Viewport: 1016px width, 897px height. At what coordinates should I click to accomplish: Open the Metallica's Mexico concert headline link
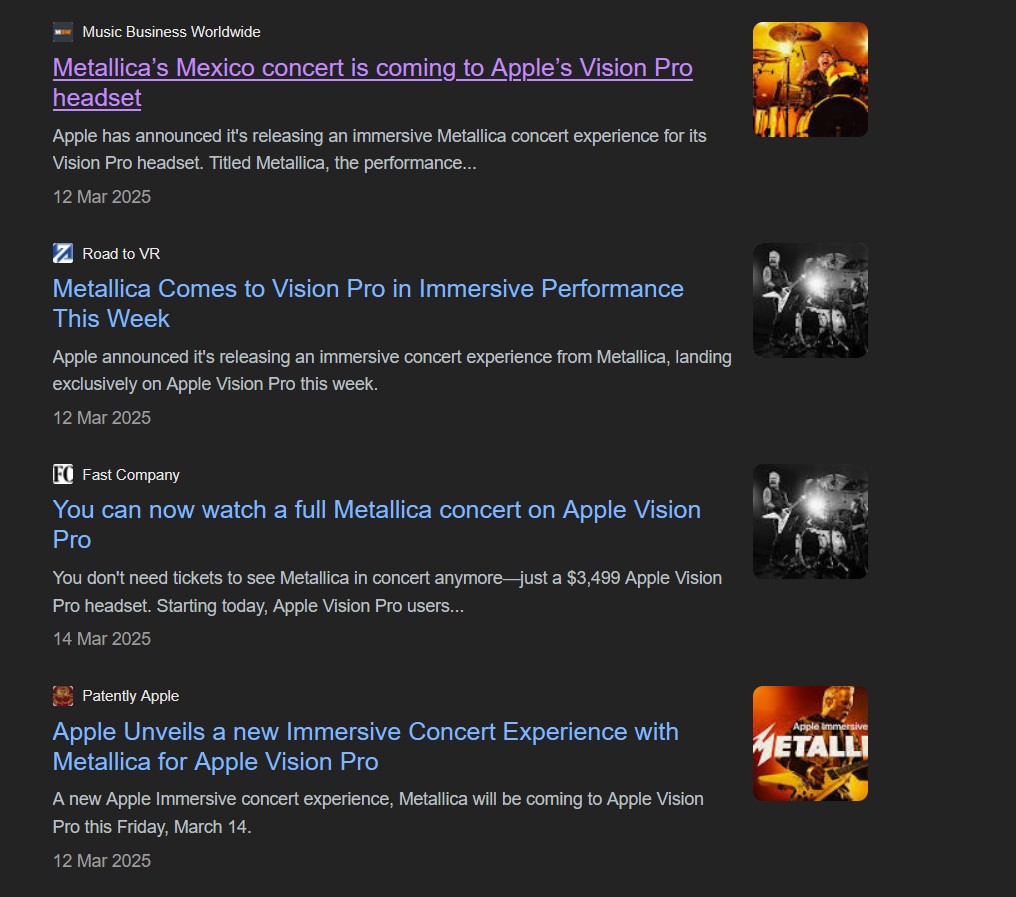click(373, 82)
